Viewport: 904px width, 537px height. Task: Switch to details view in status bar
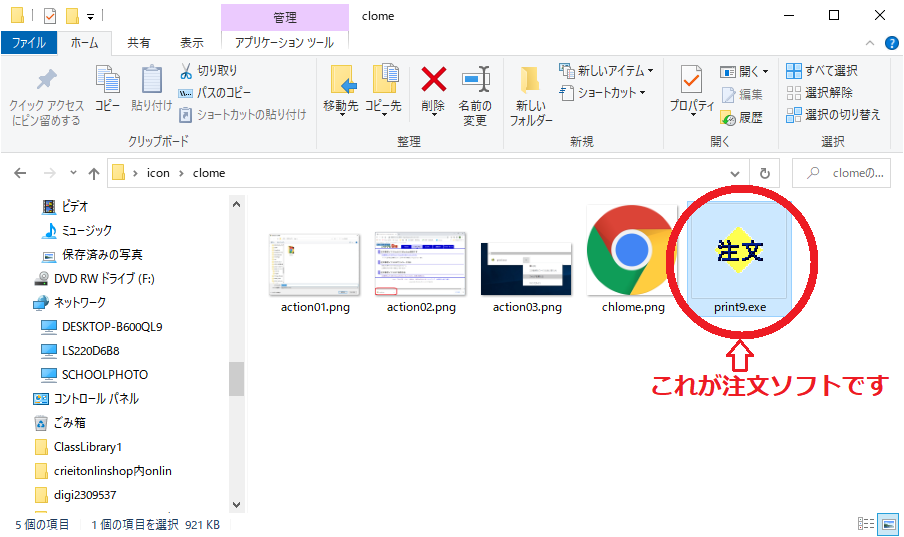pos(866,524)
